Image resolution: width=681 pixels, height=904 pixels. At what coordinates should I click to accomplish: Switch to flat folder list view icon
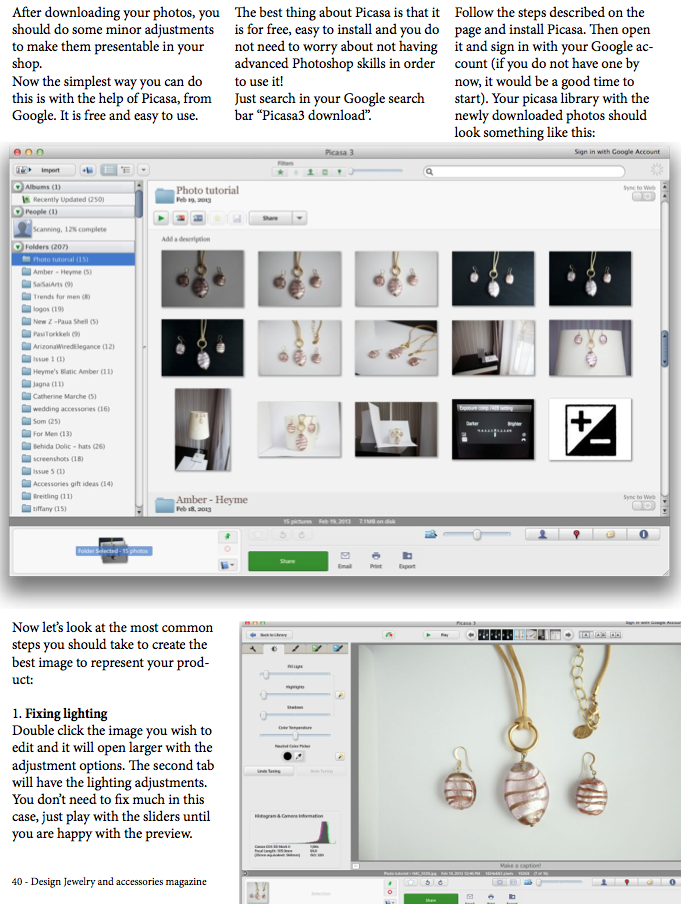pyautogui.click(x=108, y=170)
